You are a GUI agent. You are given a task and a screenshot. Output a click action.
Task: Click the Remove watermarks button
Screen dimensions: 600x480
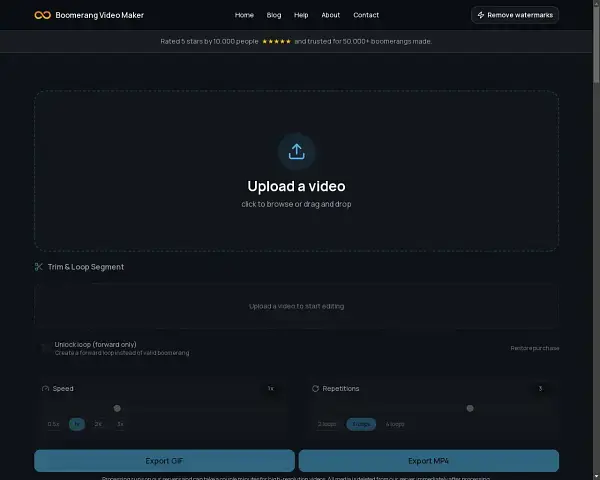click(x=515, y=15)
